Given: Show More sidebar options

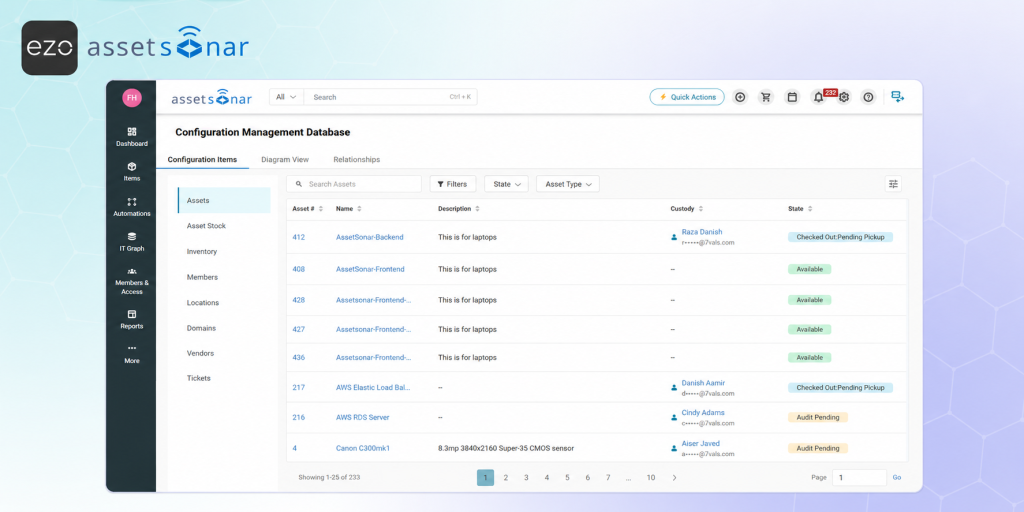Looking at the screenshot, I should [x=132, y=354].
